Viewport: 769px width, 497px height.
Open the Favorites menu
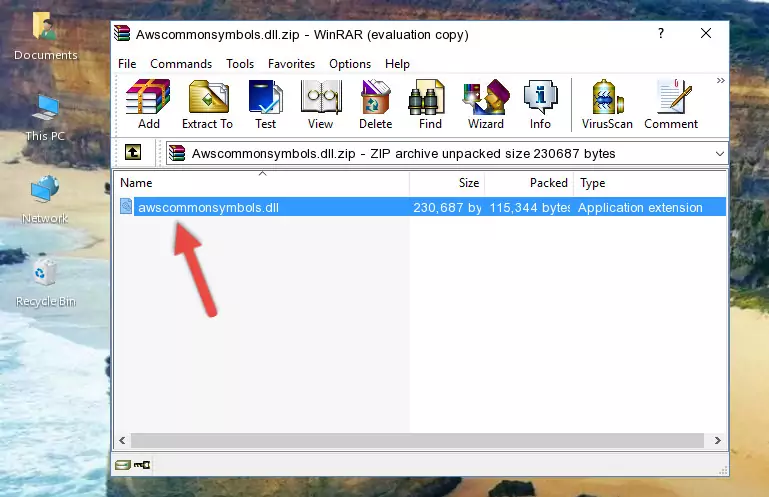click(x=291, y=64)
